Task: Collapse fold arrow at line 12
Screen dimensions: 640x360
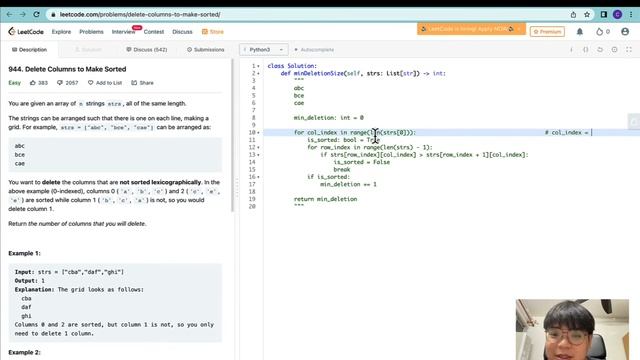Action: pyautogui.click(x=258, y=147)
